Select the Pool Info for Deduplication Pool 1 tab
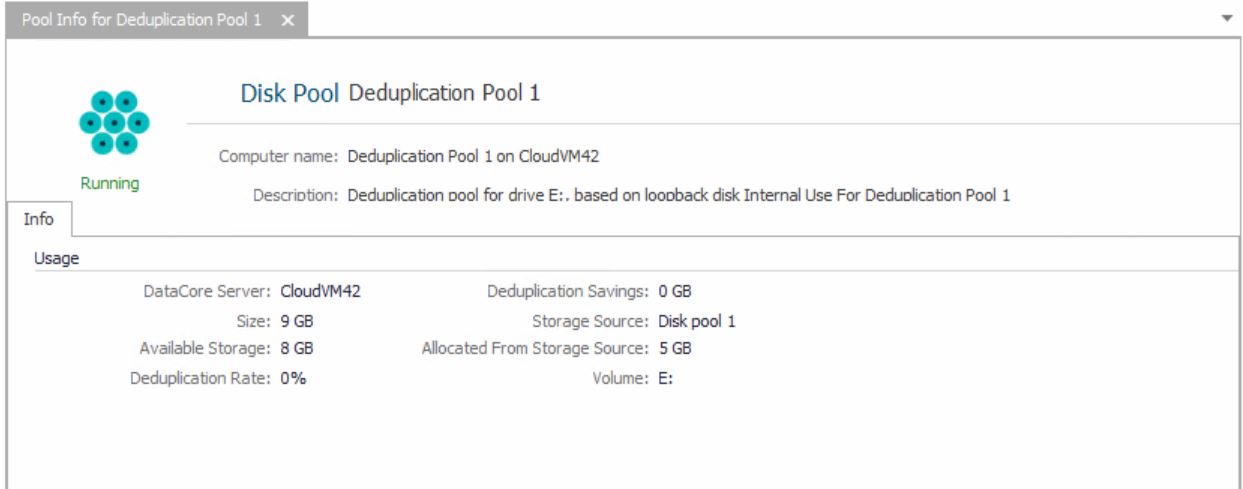This screenshot has width=1243, height=489. (x=140, y=21)
